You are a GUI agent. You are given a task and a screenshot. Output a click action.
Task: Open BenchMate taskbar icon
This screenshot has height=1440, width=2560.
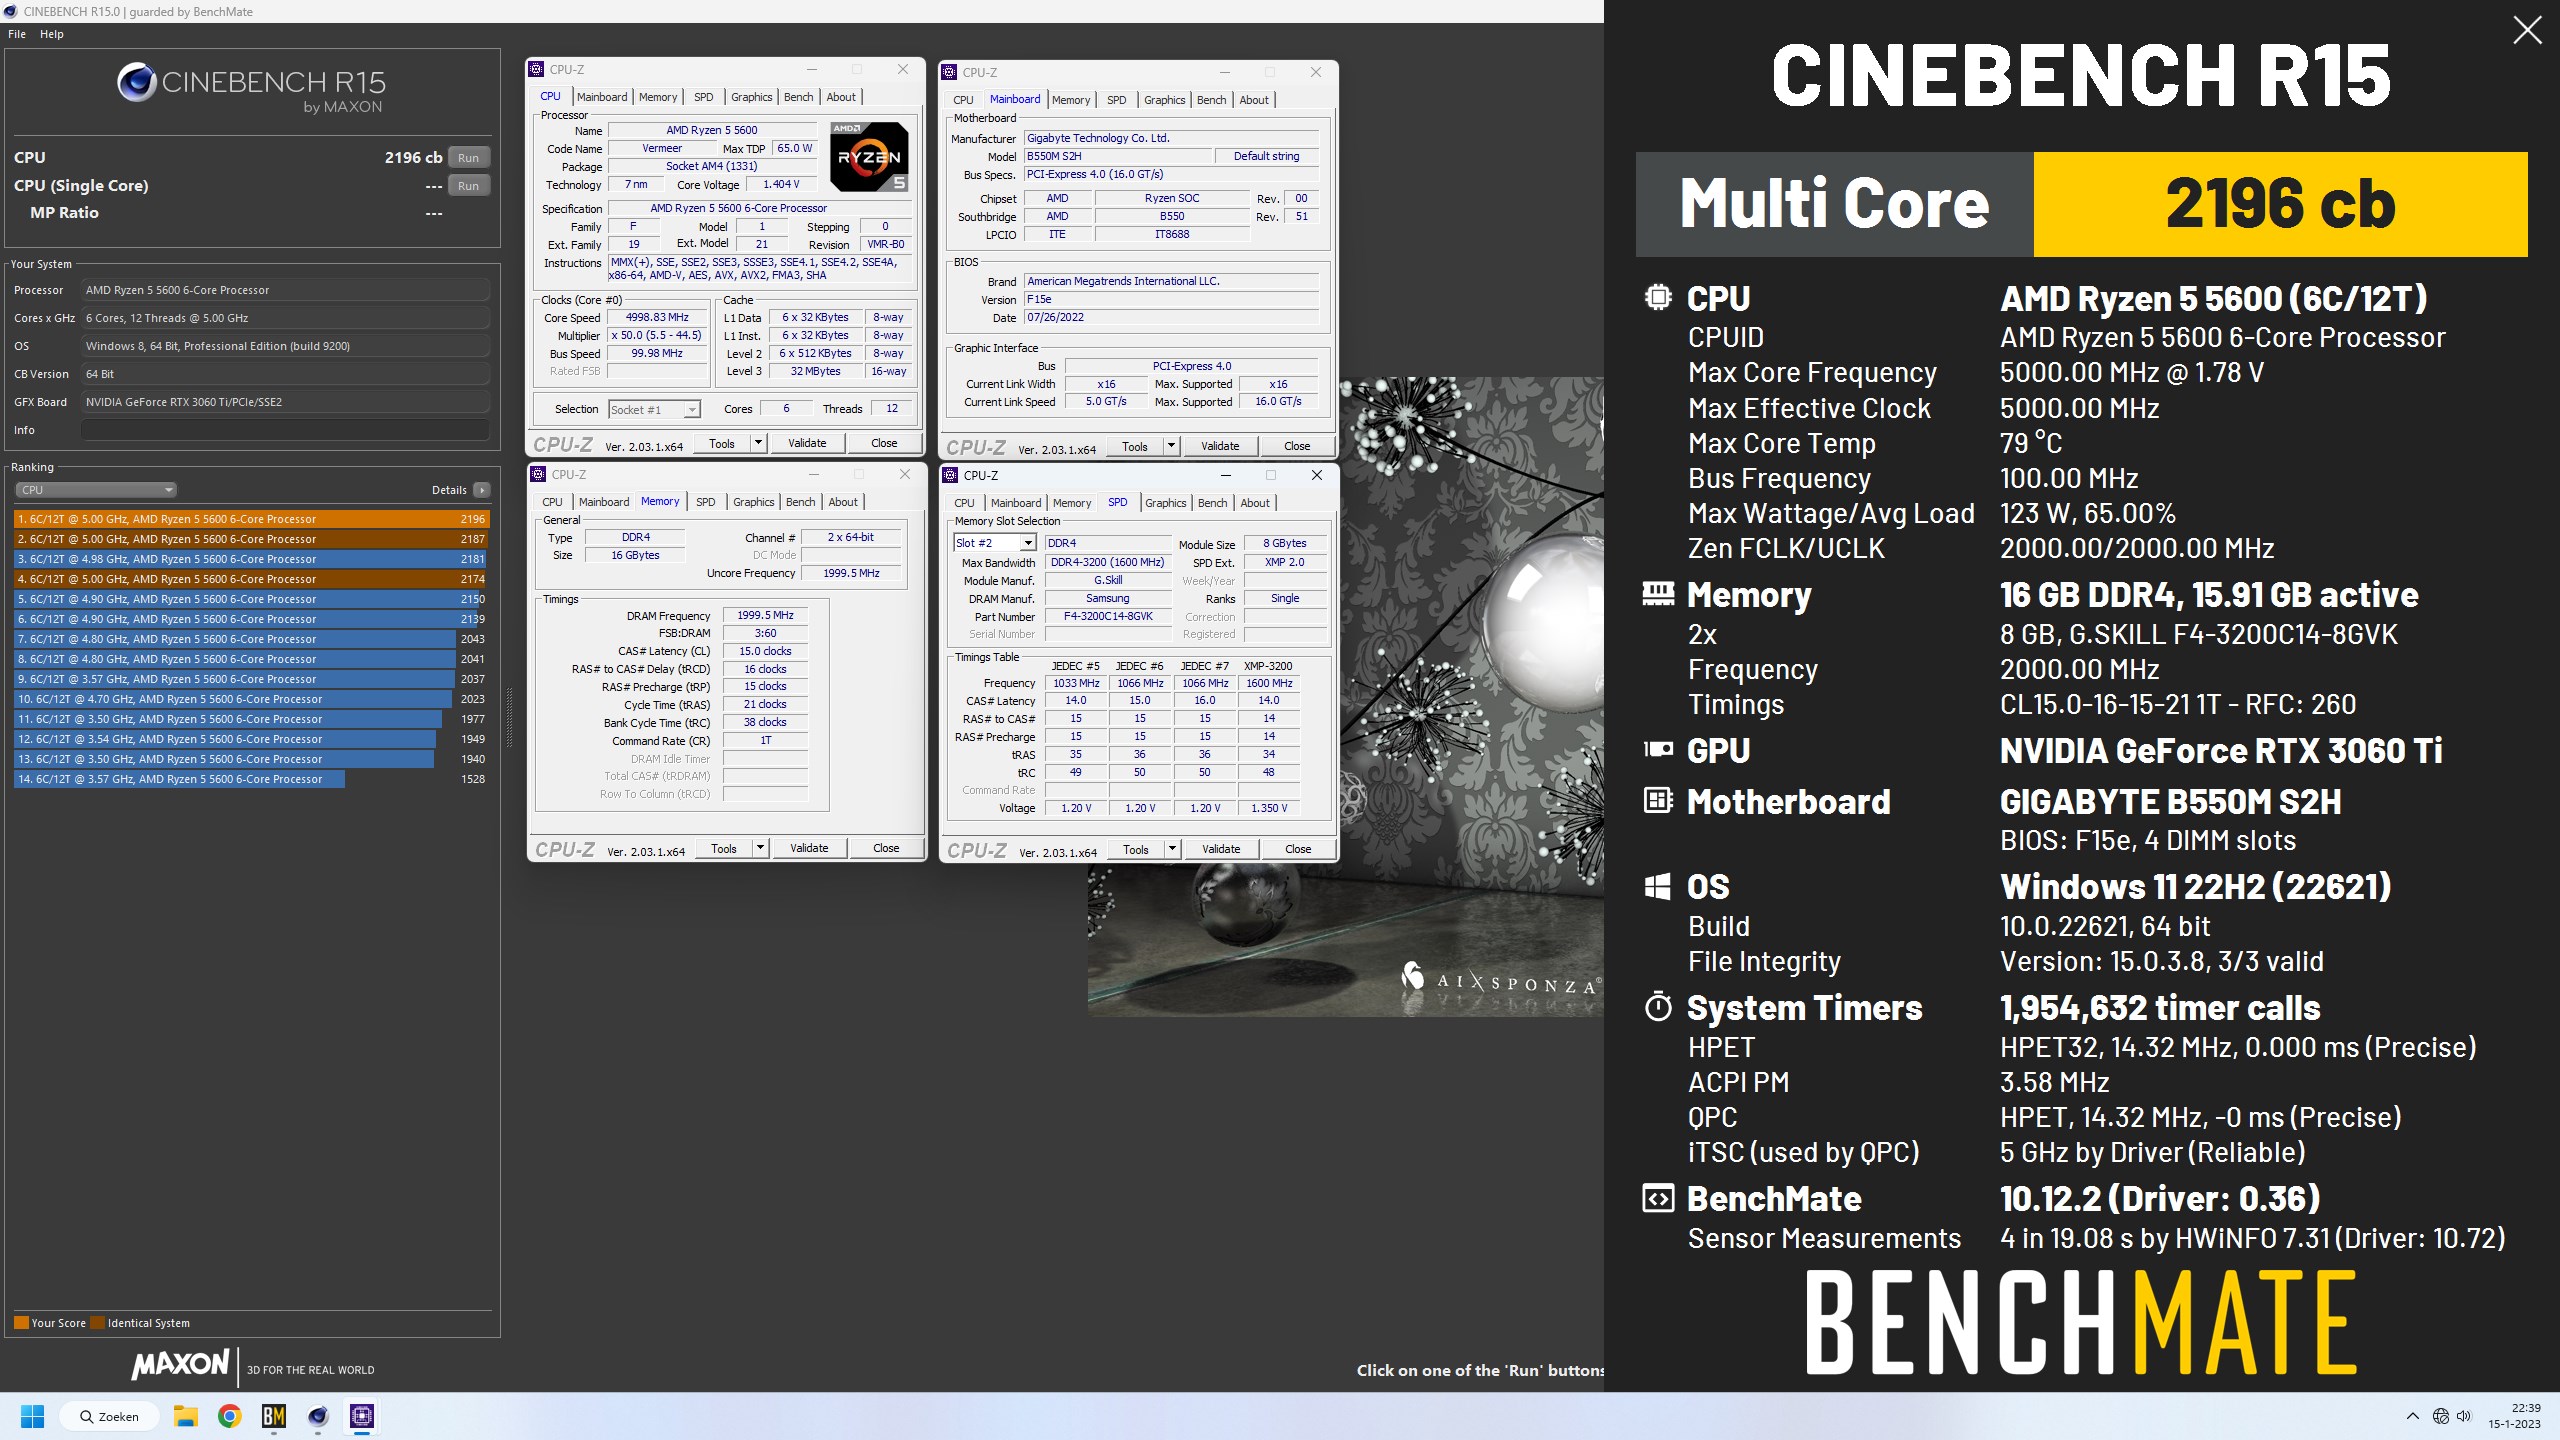[273, 1416]
